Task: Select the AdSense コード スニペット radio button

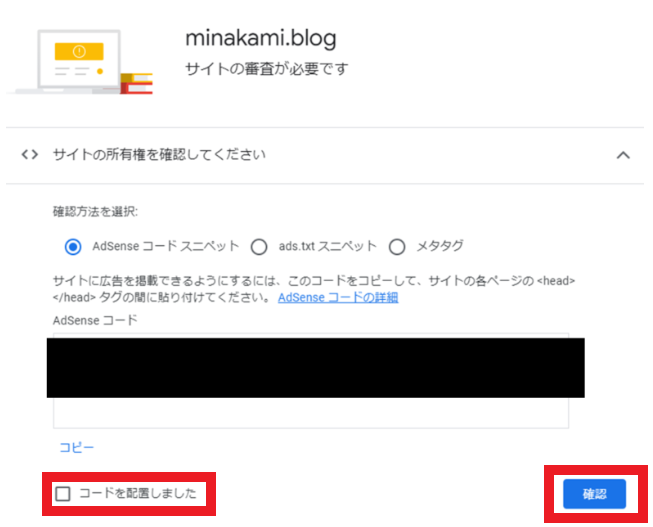Action: 73,247
